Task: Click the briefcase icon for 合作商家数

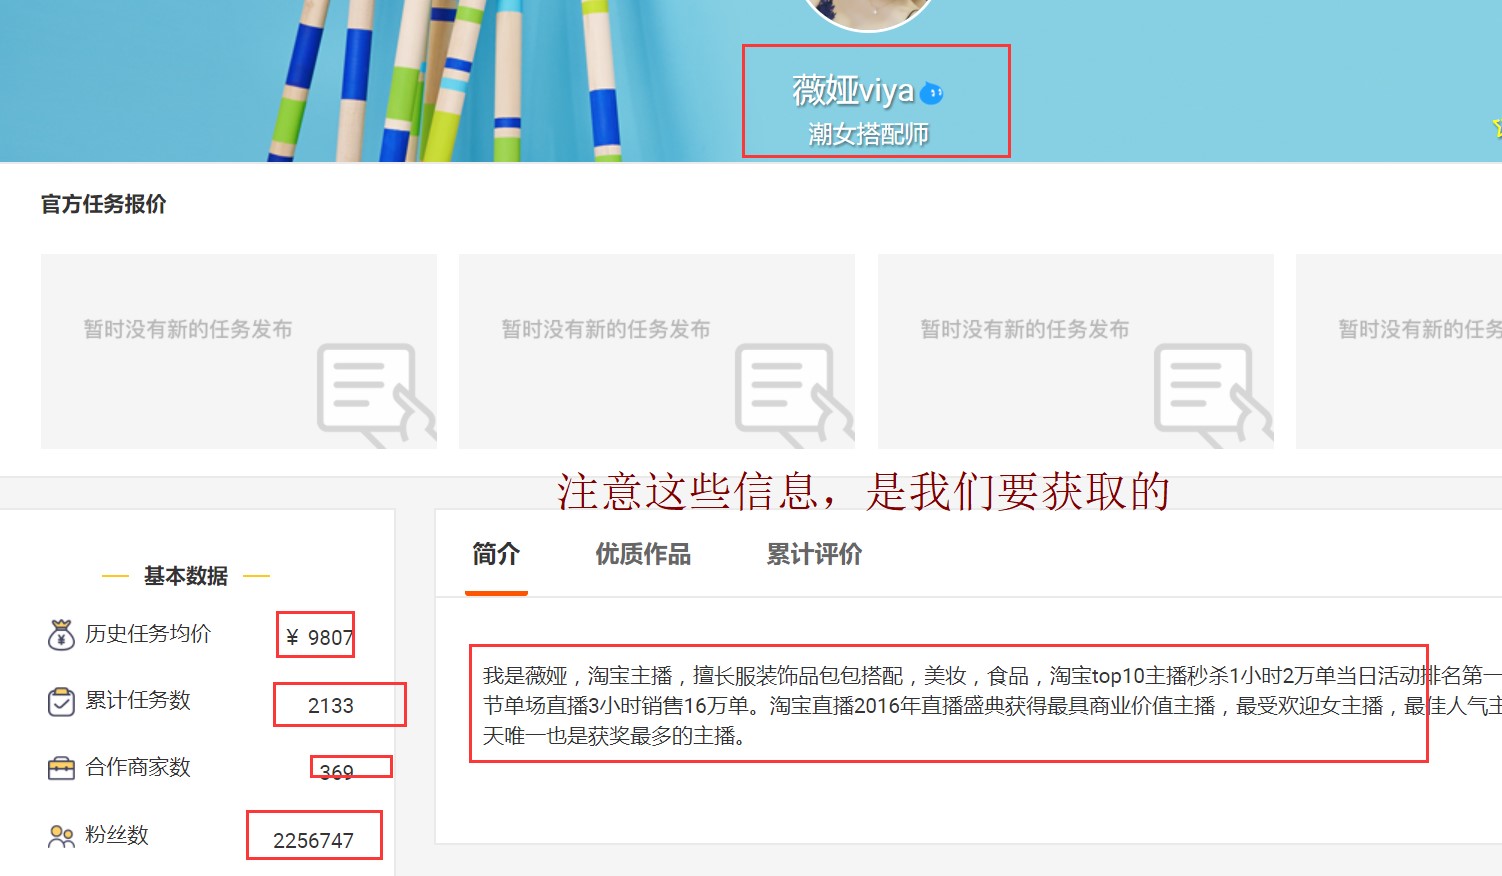Action: [x=61, y=768]
